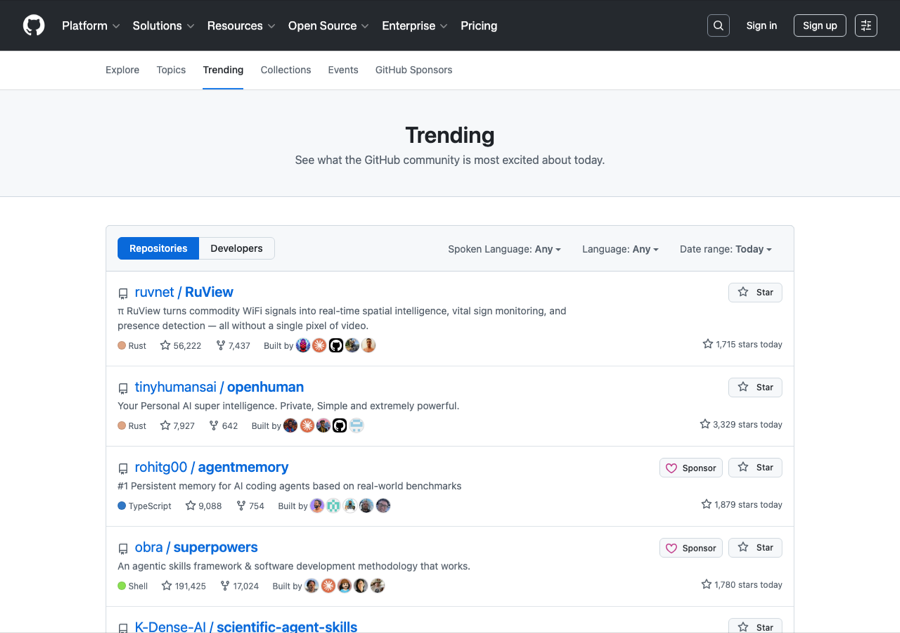This screenshot has width=900, height=633.
Task: Click the star count 56,222 for RuView
Action: (x=181, y=345)
